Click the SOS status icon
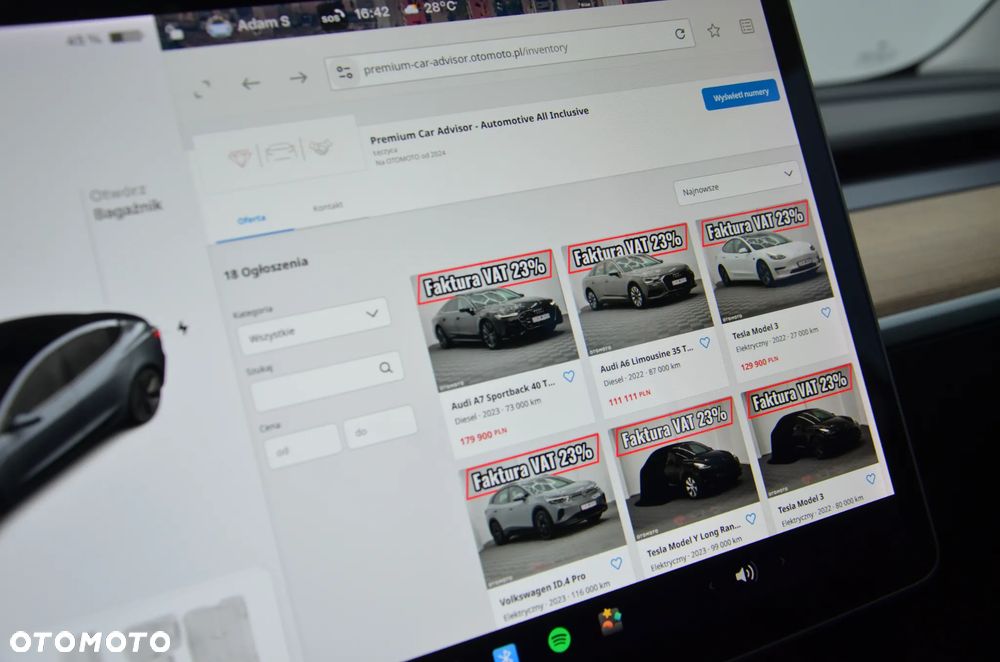1000x662 pixels. pyautogui.click(x=332, y=17)
